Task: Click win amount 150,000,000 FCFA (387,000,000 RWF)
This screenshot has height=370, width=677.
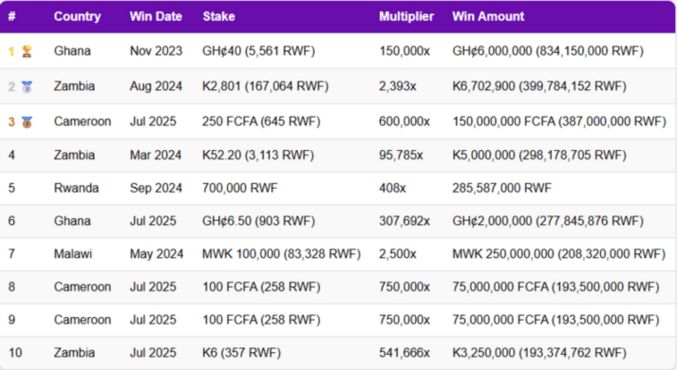Action: pyautogui.click(x=560, y=121)
